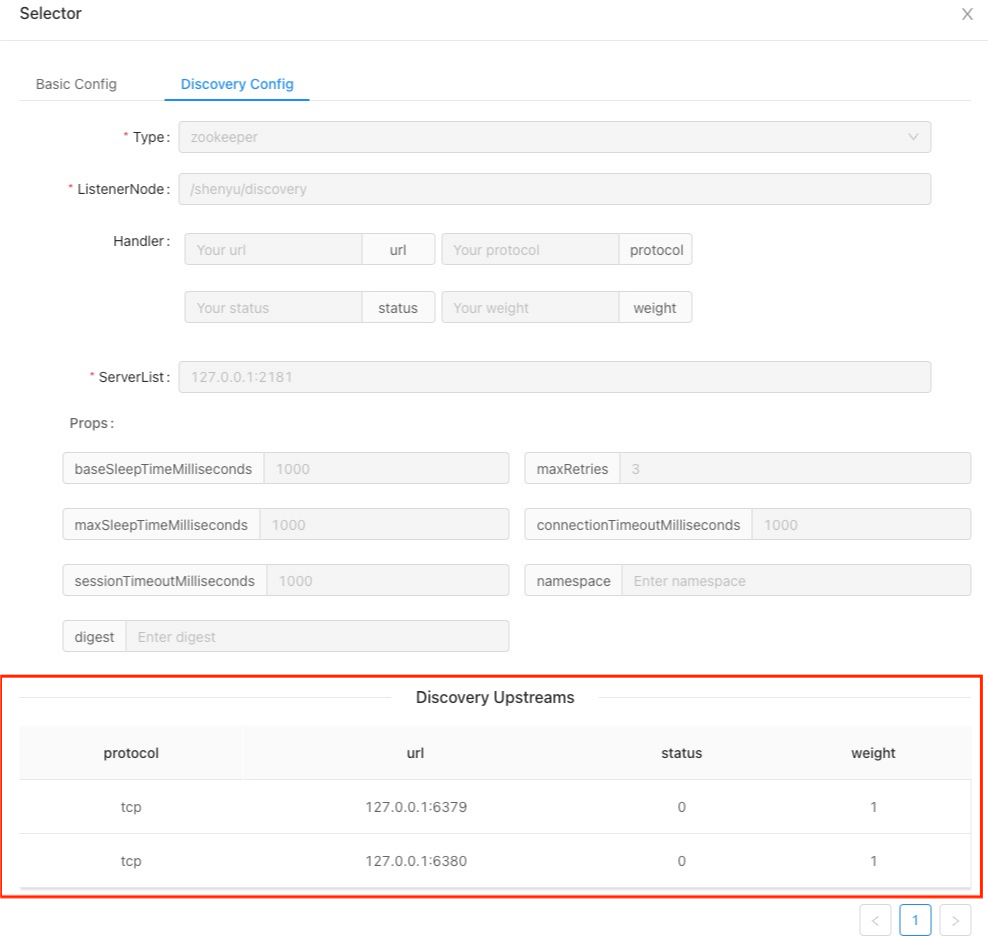989x936 pixels.
Task: Click the 'Your status' handler input
Action: pos(273,308)
